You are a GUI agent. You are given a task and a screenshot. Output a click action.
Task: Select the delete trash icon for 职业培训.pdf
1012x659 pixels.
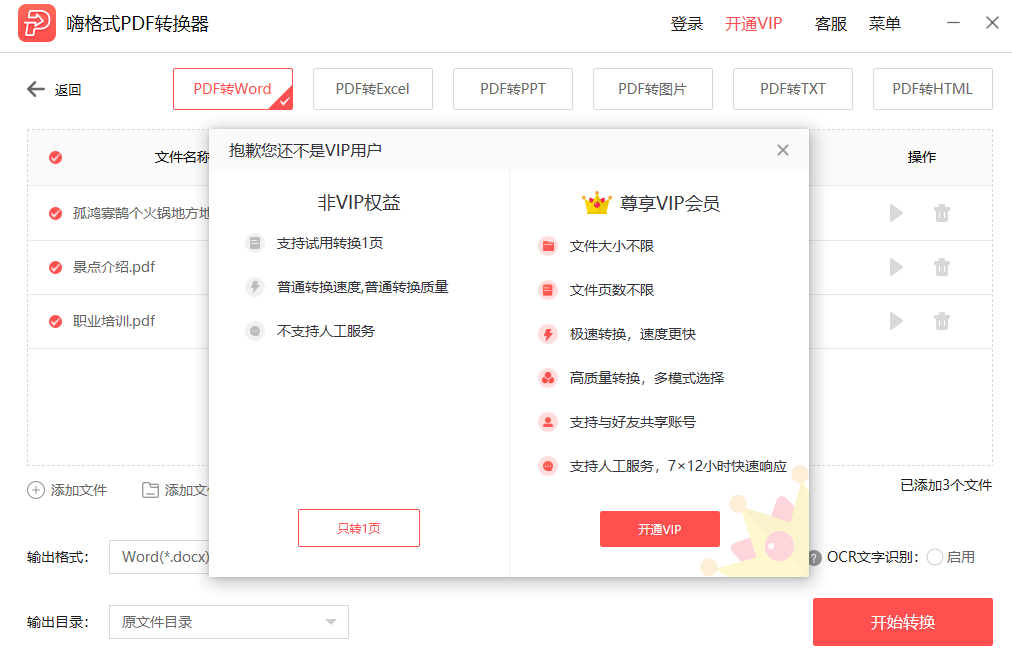pos(941,321)
